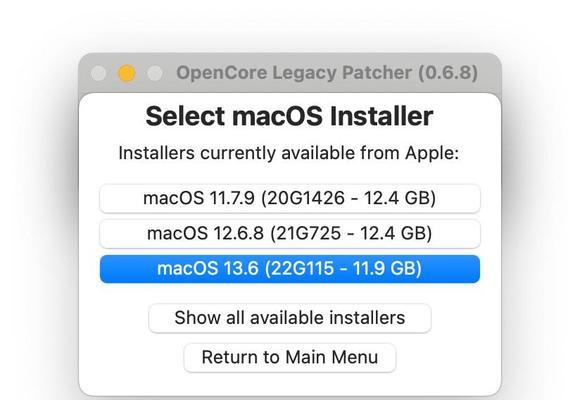580x400 pixels.
Task: Click the Select macOS Installer heading
Action: tap(289, 116)
